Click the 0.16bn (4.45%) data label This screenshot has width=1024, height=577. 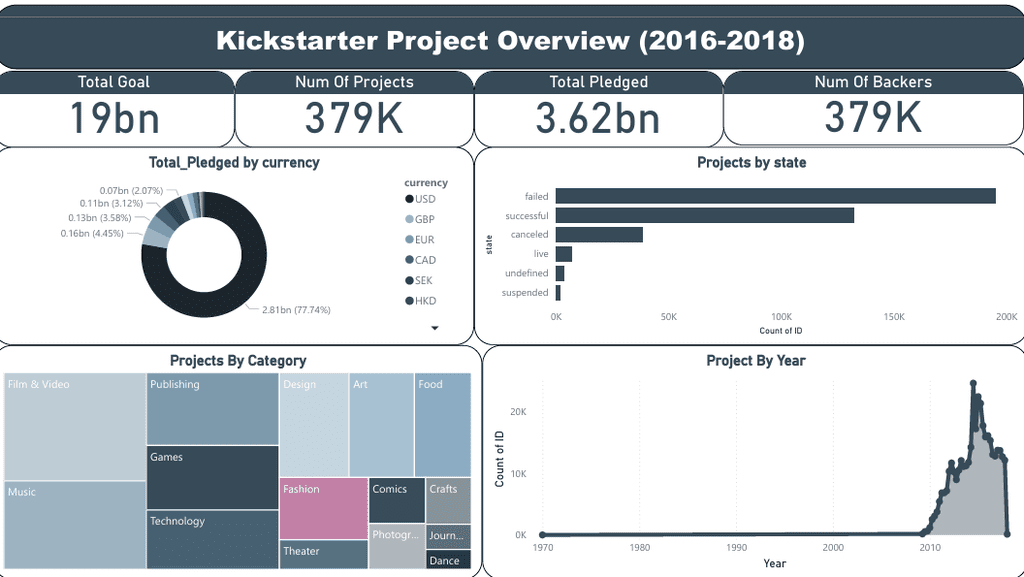pyautogui.click(x=92, y=233)
